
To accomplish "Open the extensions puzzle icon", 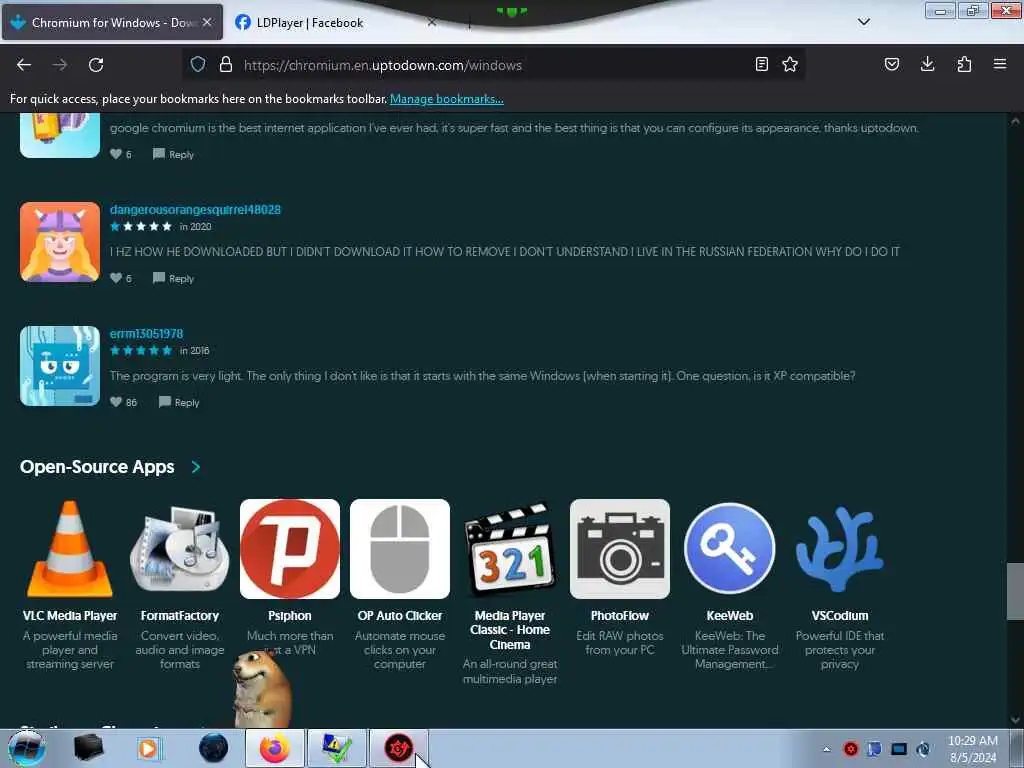I will (964, 64).
